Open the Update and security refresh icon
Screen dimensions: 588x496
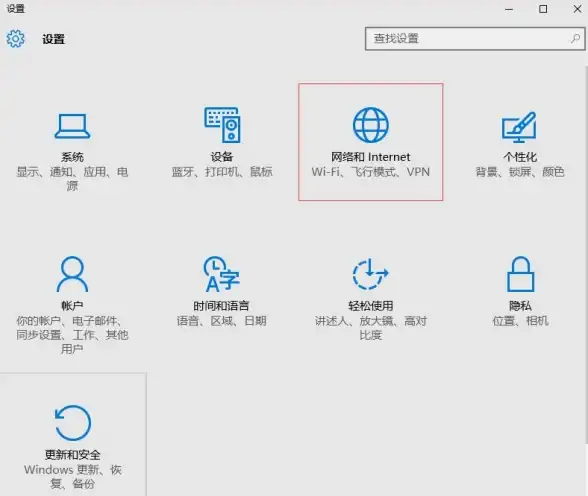click(72, 423)
